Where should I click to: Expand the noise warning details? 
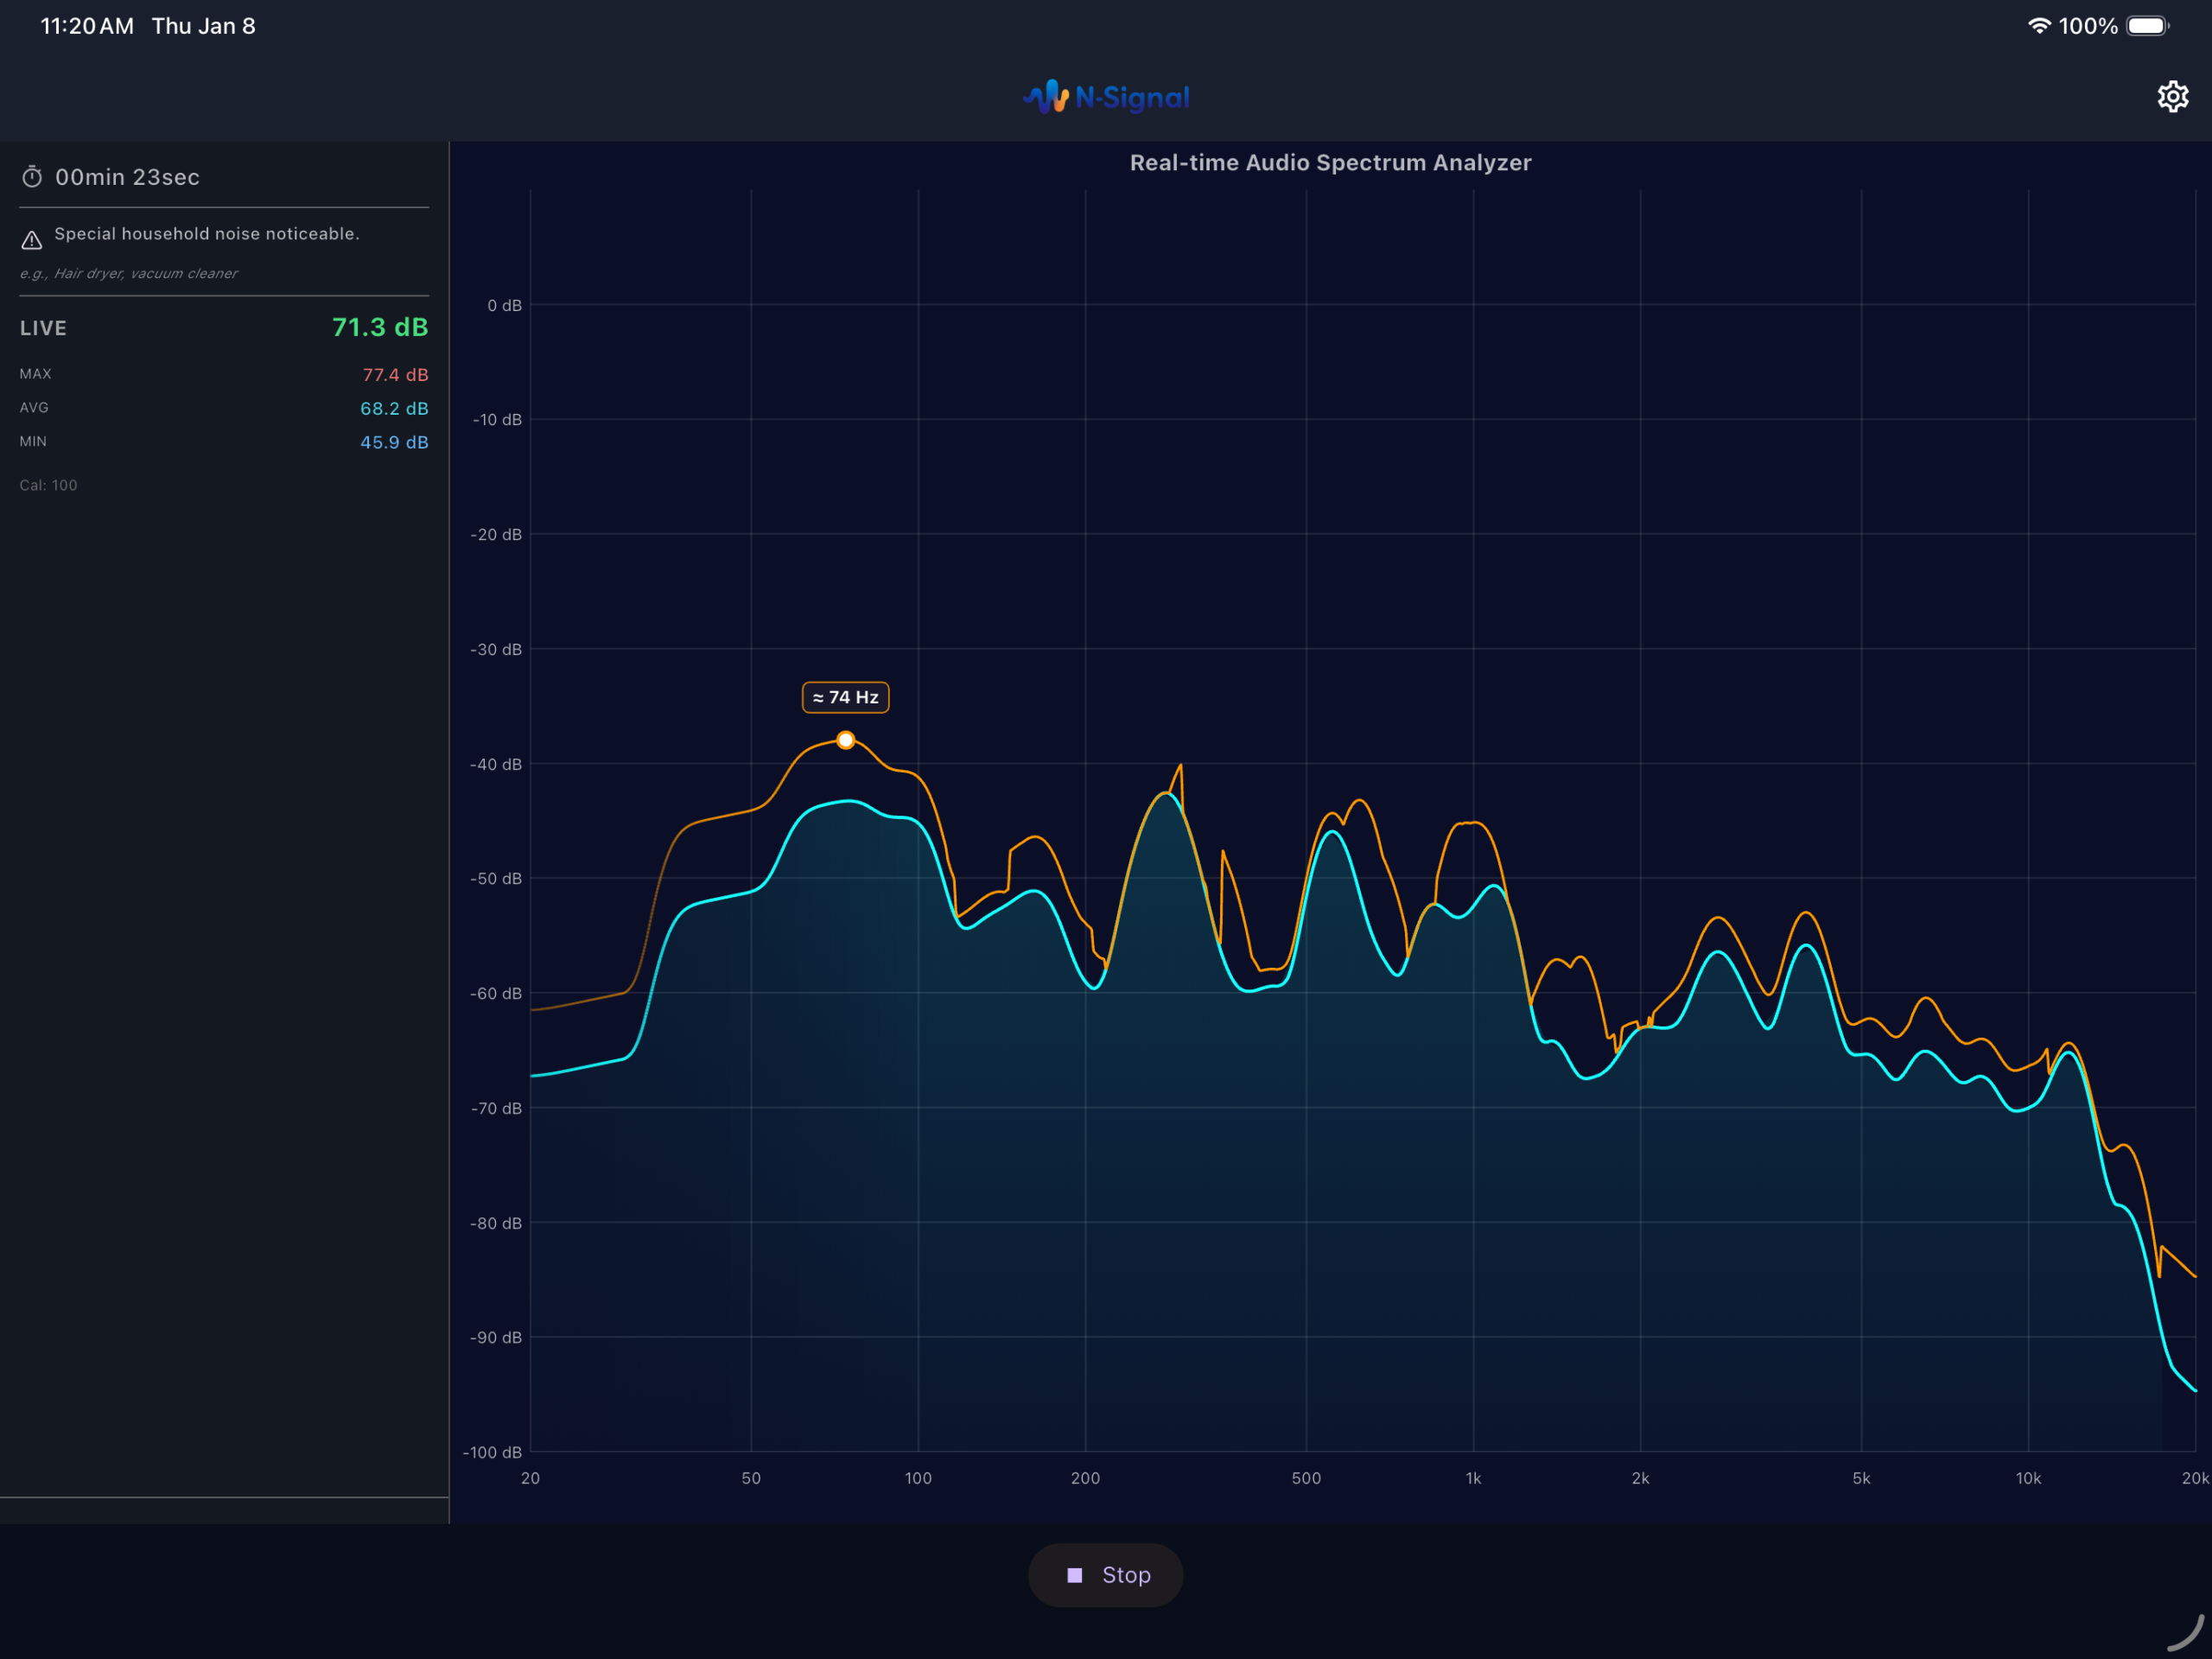click(x=206, y=233)
